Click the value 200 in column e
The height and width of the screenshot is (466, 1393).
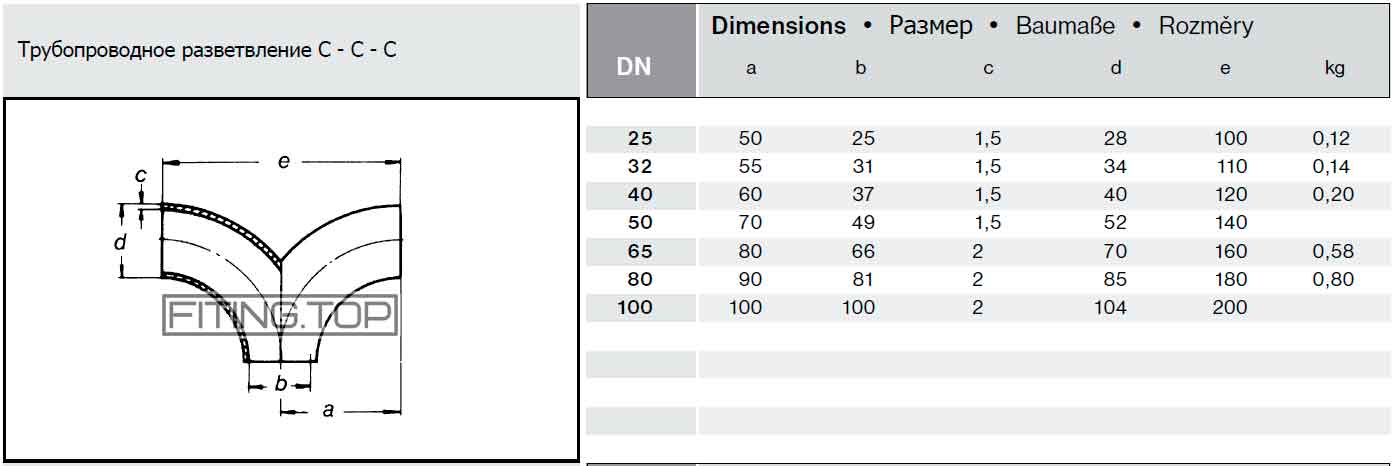(1229, 307)
